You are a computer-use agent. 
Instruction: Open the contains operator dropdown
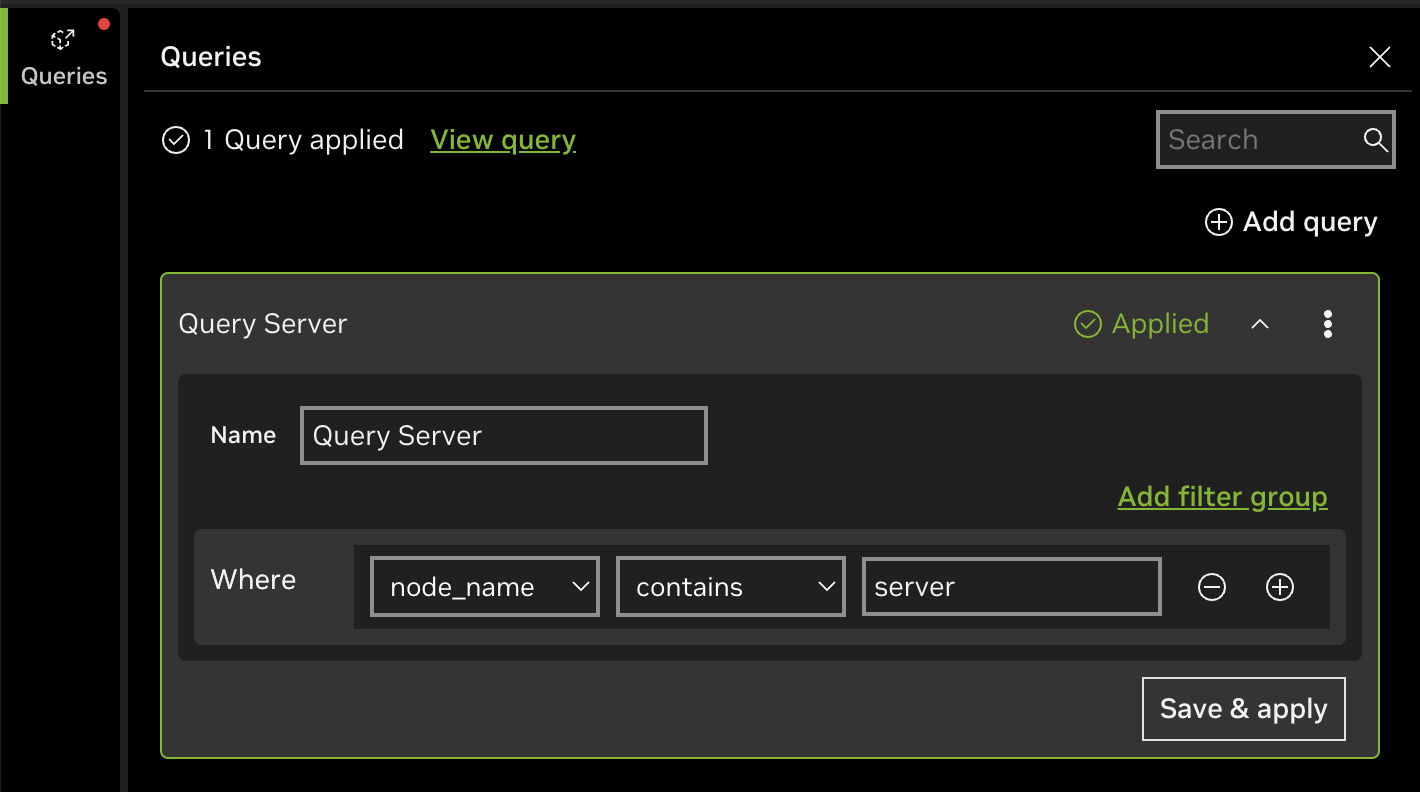tap(731, 587)
